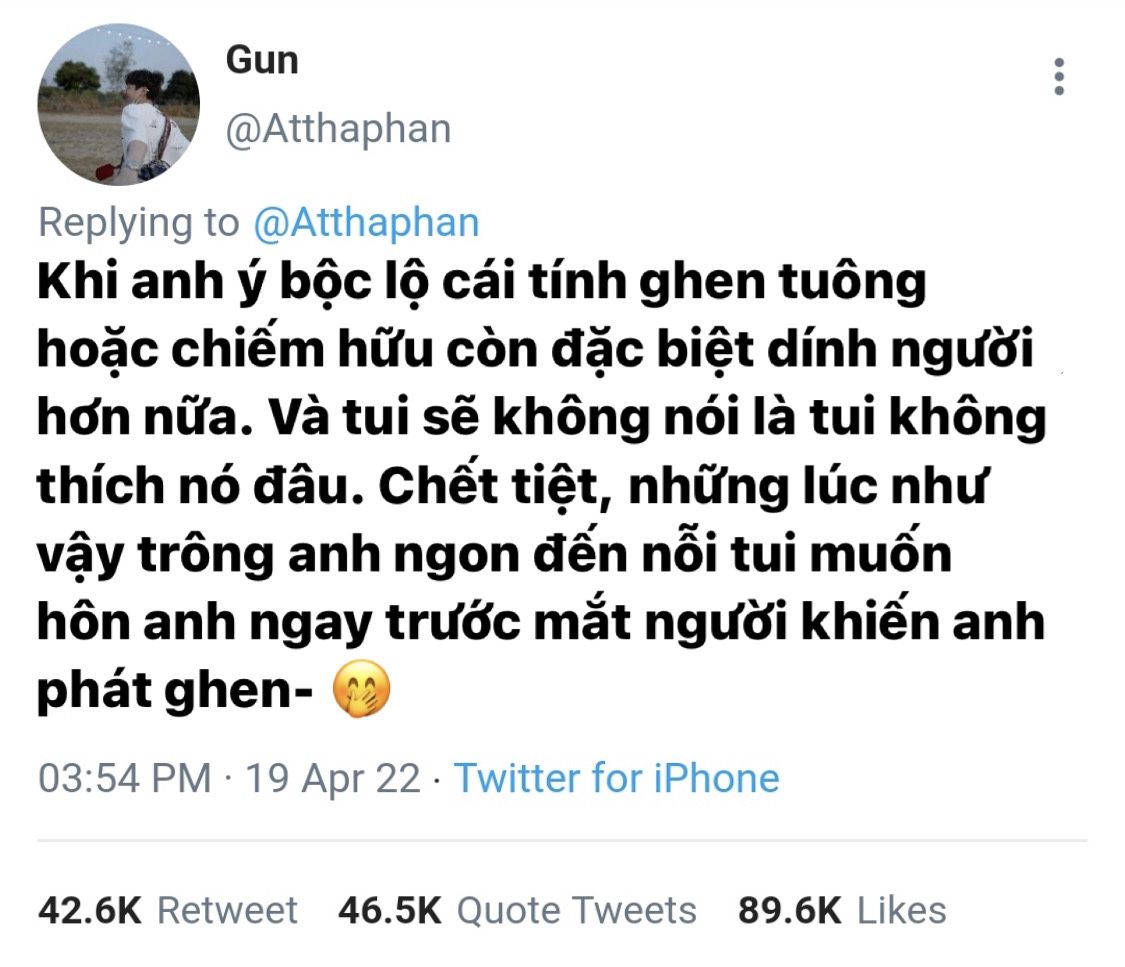Screen dimensions: 1125x967
Task: Click the "Replying to" label
Action: pos(138,222)
